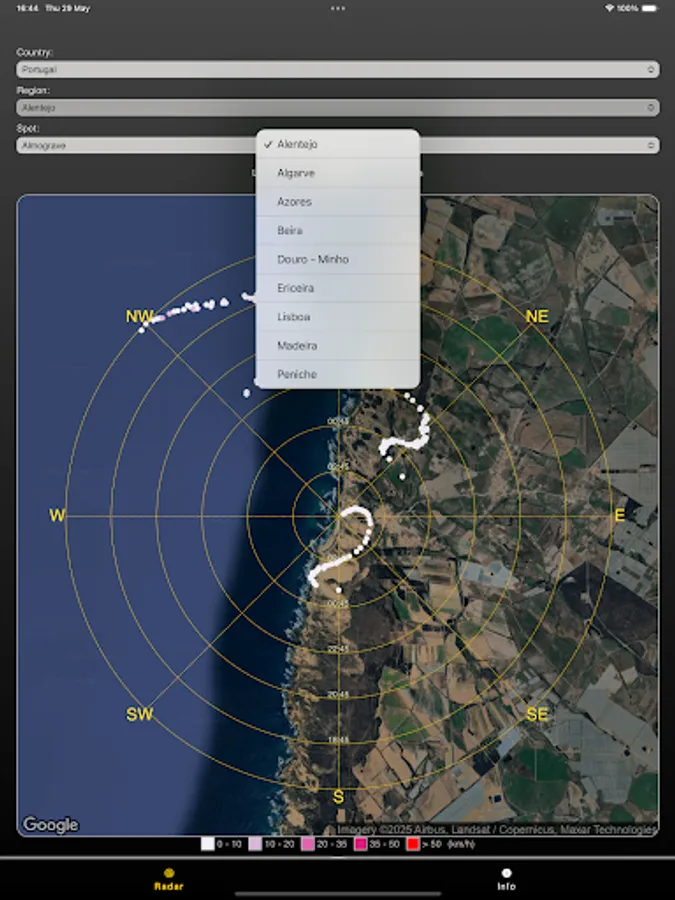The height and width of the screenshot is (900, 675).
Task: Choose Algarve from the region menu
Action: point(338,173)
